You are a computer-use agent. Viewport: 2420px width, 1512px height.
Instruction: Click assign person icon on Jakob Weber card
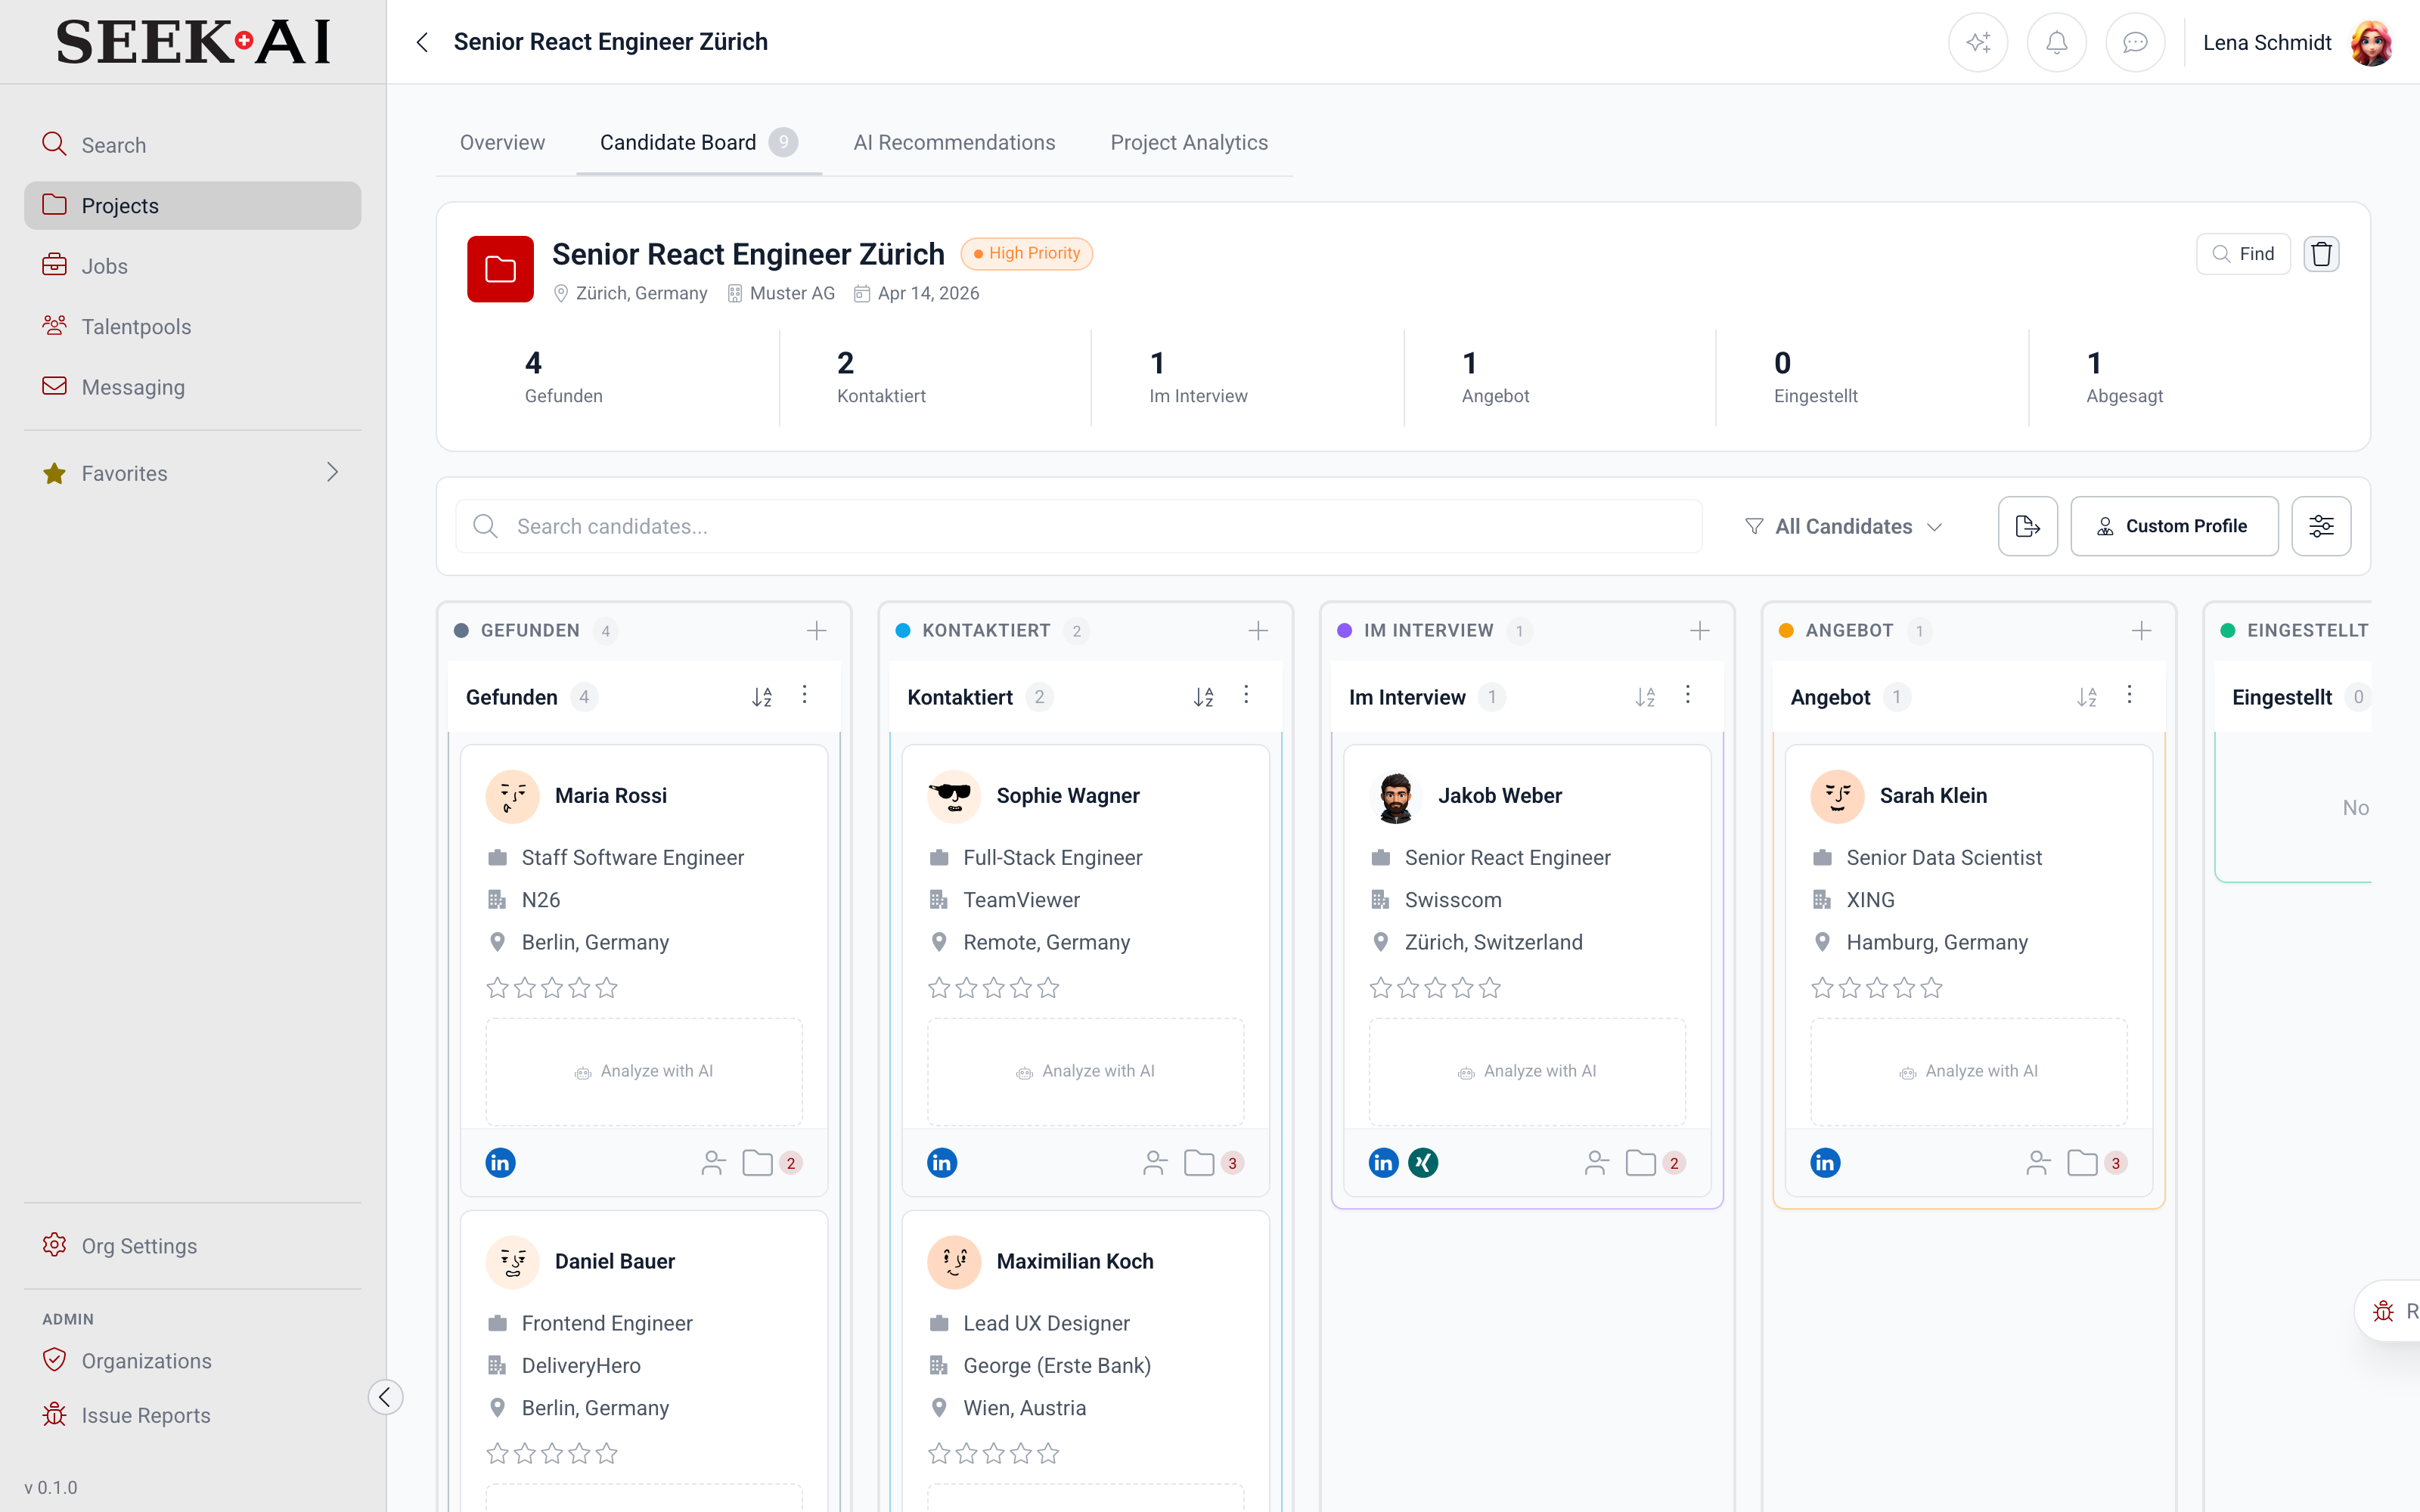(x=1596, y=1162)
